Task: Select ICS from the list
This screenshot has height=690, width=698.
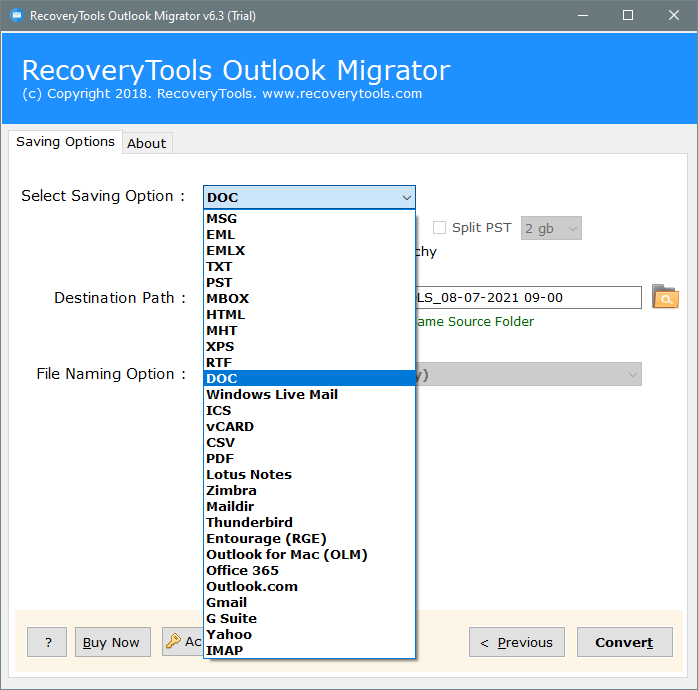Action: coord(309,411)
